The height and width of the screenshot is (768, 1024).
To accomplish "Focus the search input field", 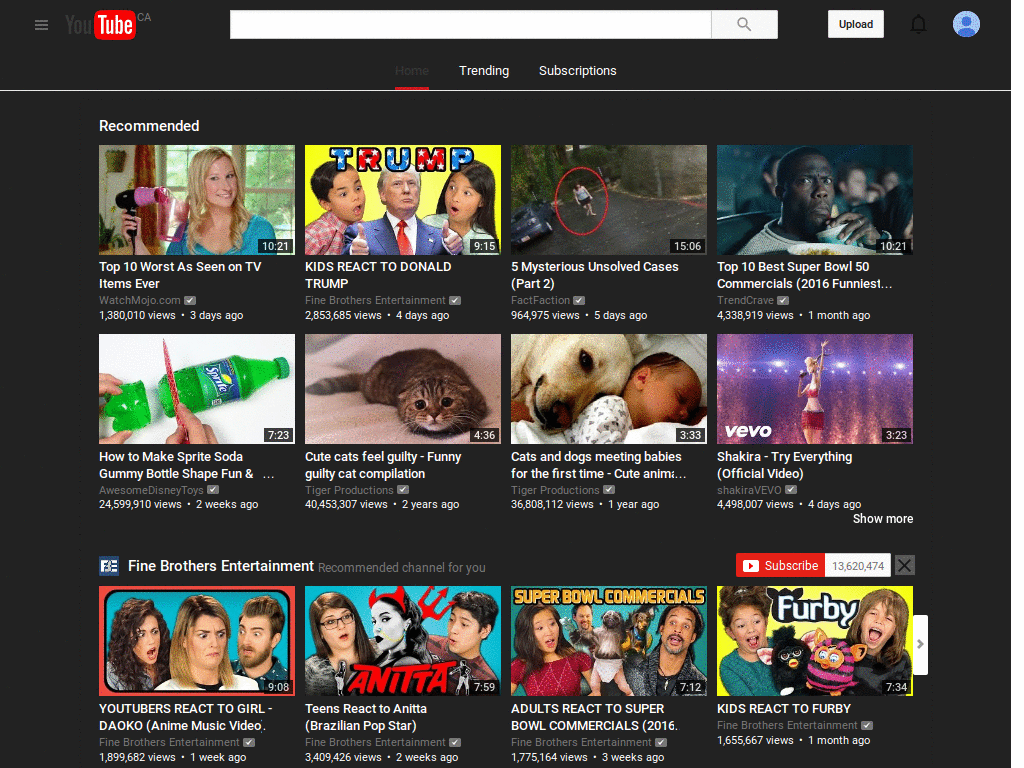I will coord(470,24).
